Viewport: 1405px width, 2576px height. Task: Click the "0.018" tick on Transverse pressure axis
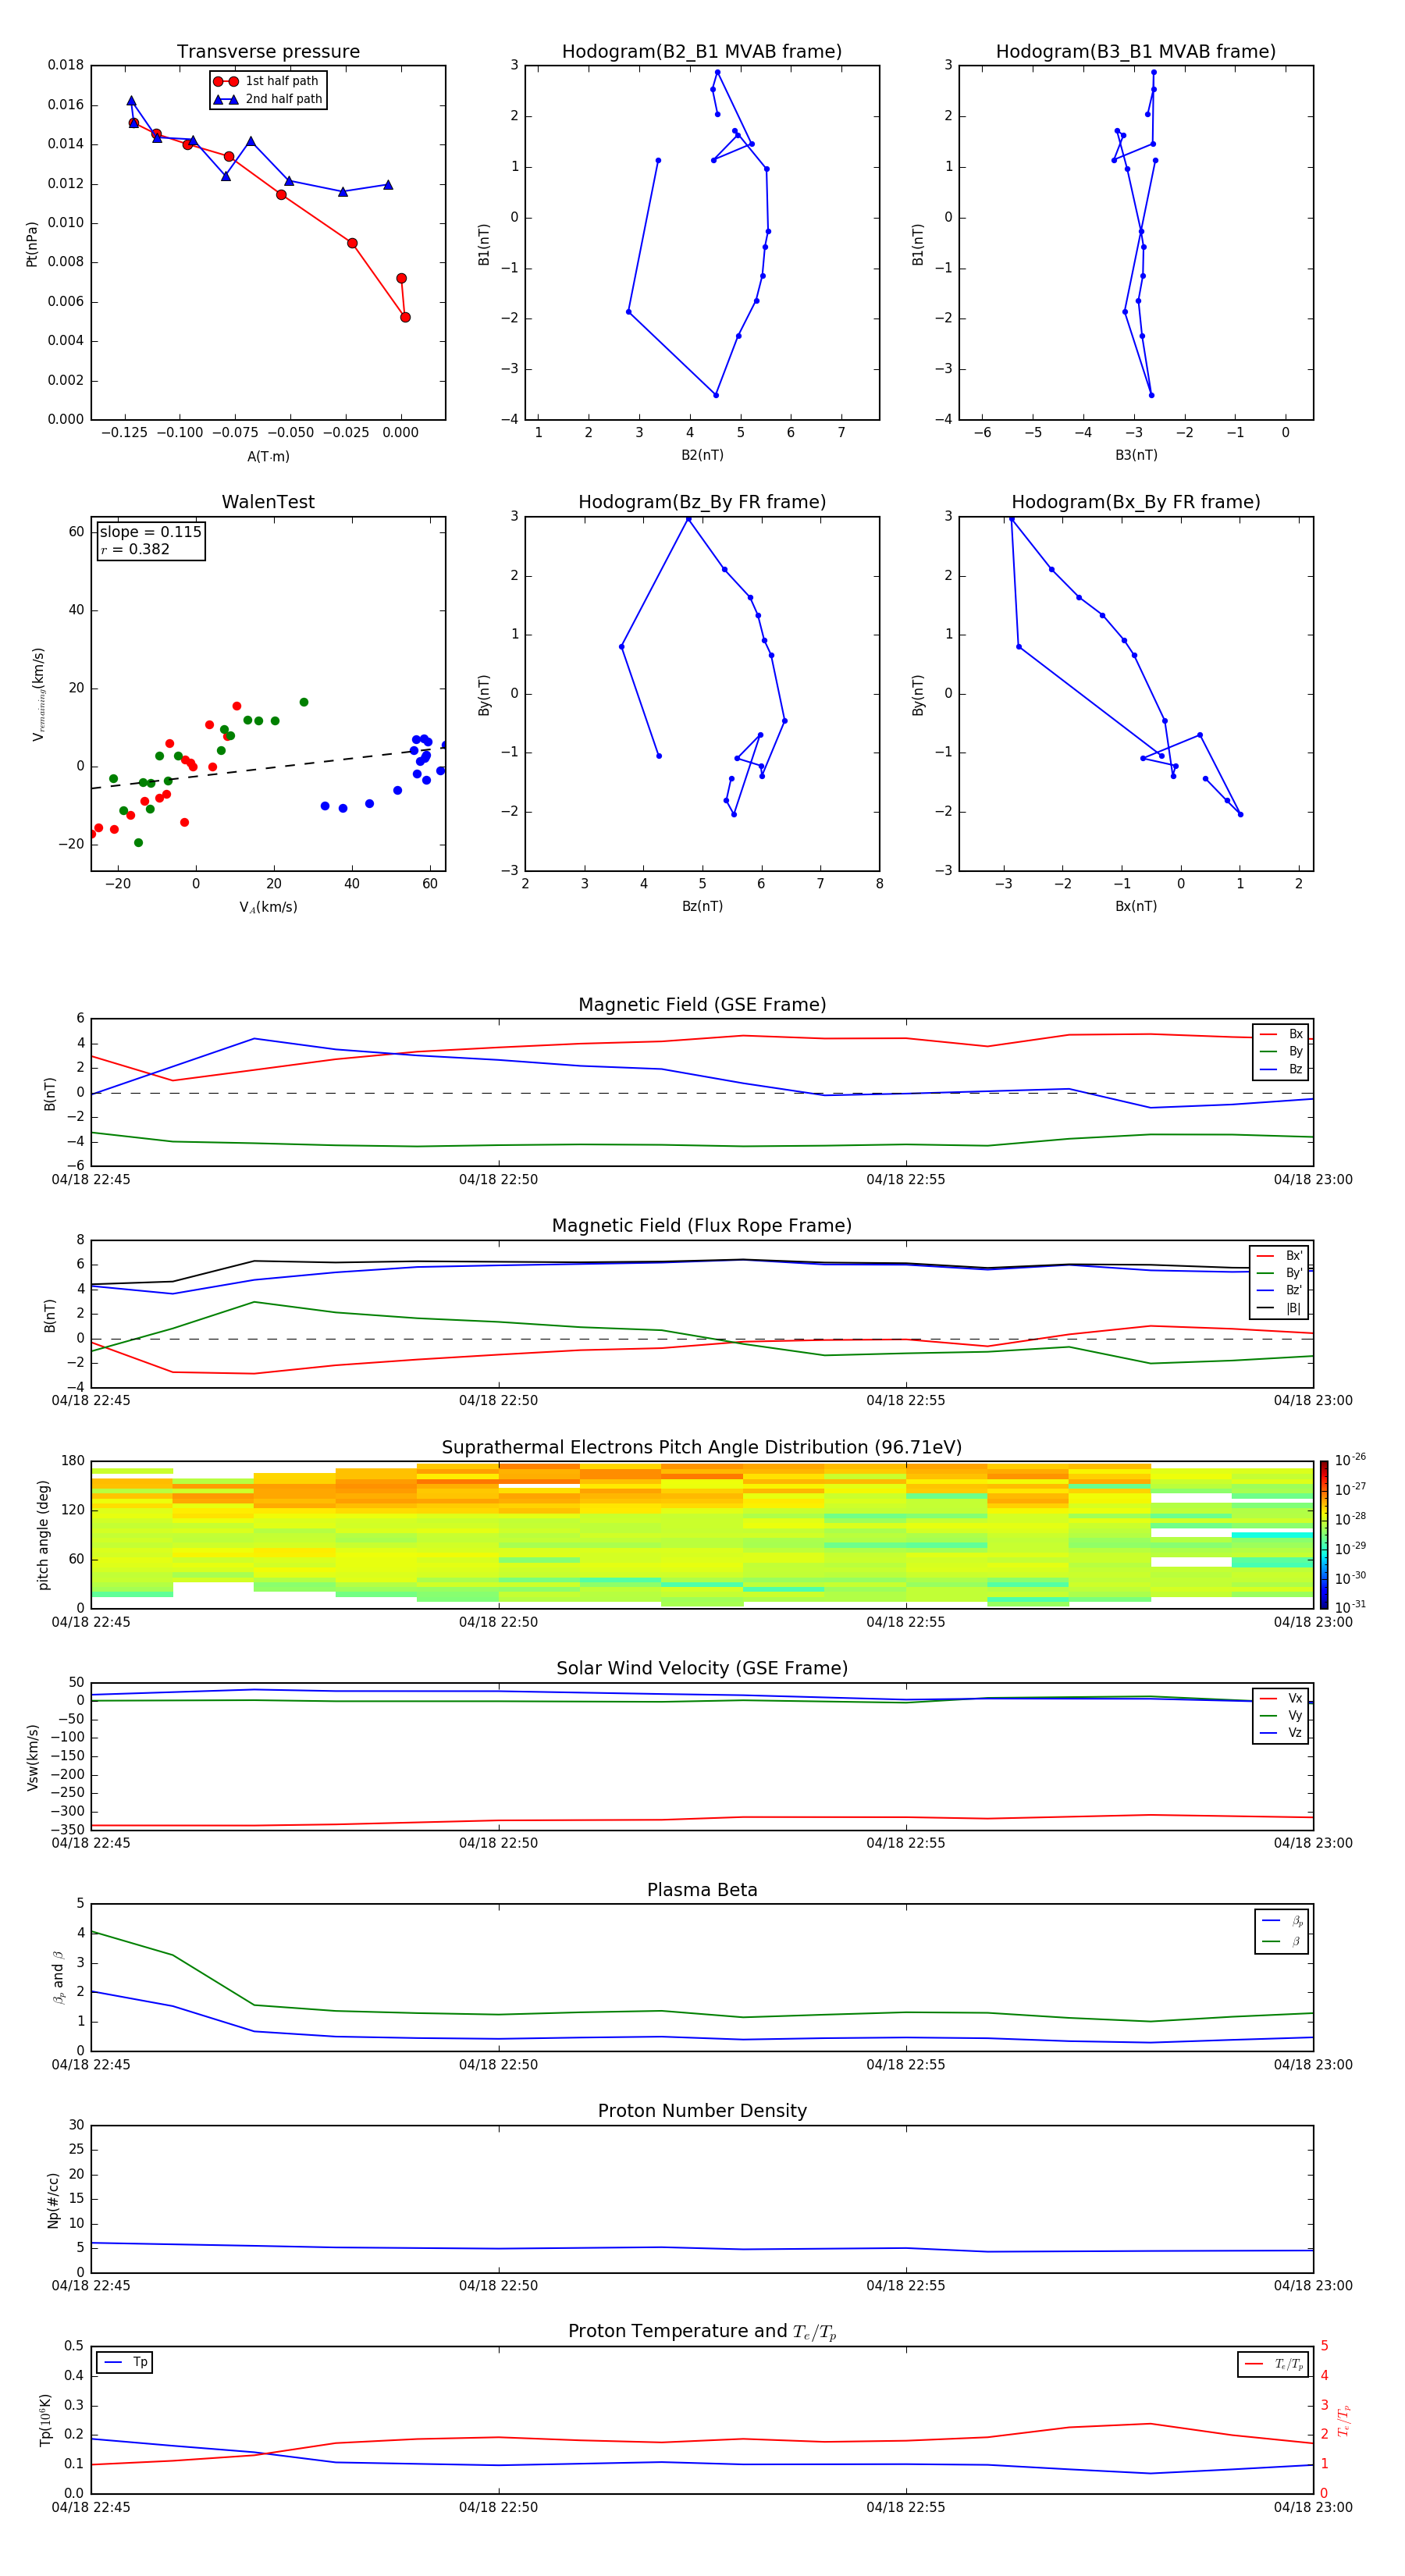(66, 65)
